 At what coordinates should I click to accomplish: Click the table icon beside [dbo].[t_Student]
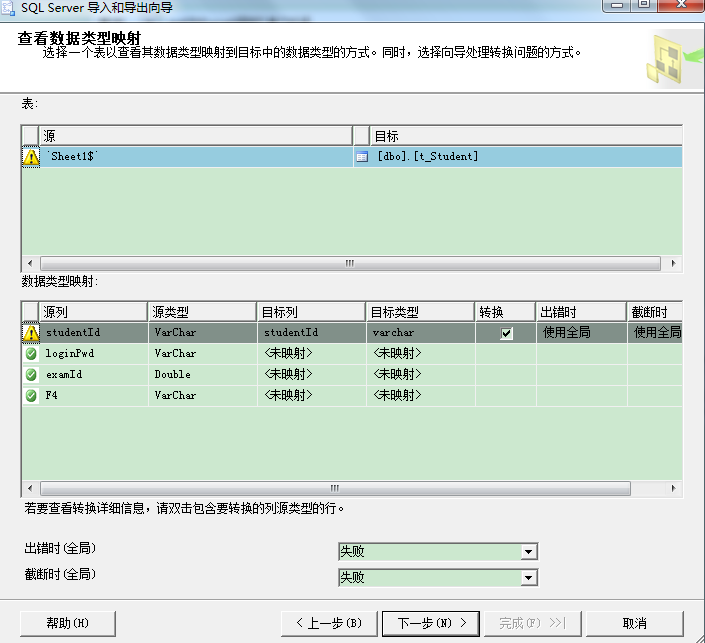[x=361, y=157]
